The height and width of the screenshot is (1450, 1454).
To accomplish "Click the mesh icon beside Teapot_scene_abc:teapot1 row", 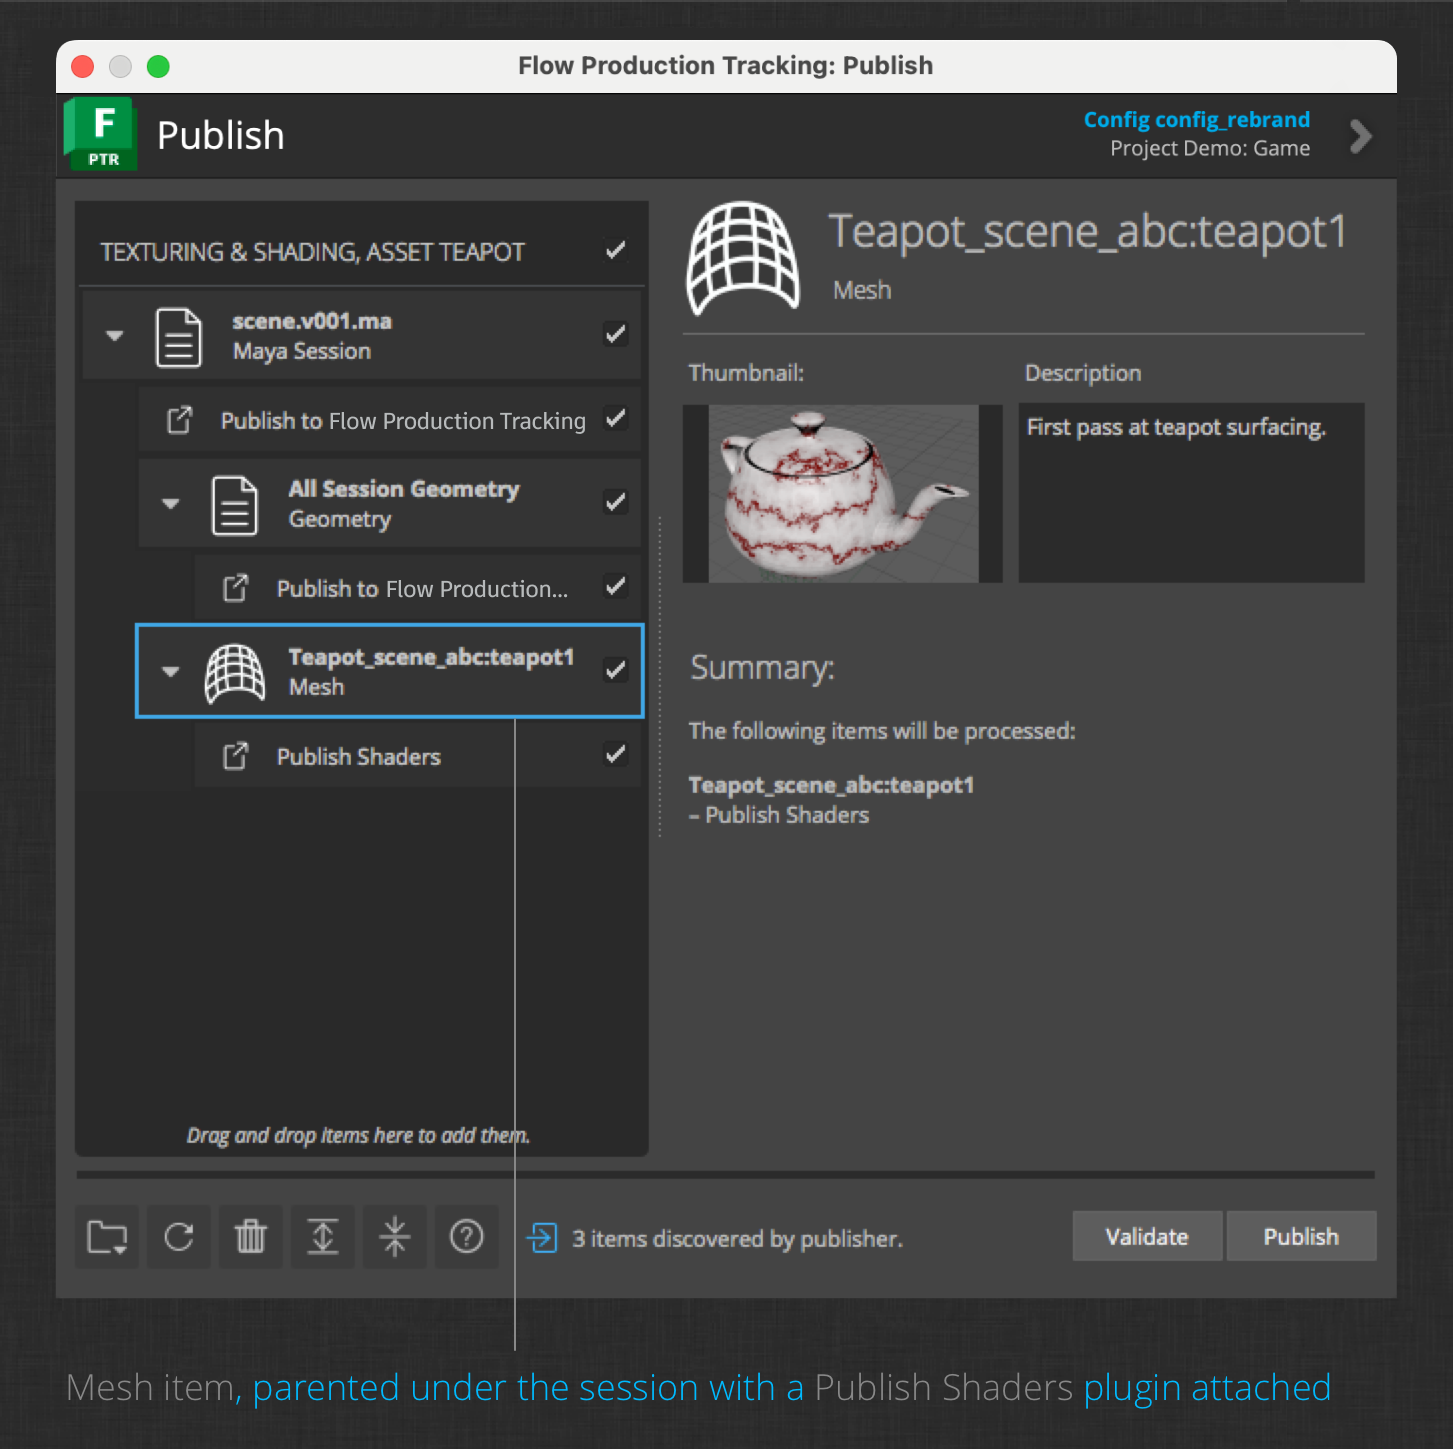I will [235, 673].
